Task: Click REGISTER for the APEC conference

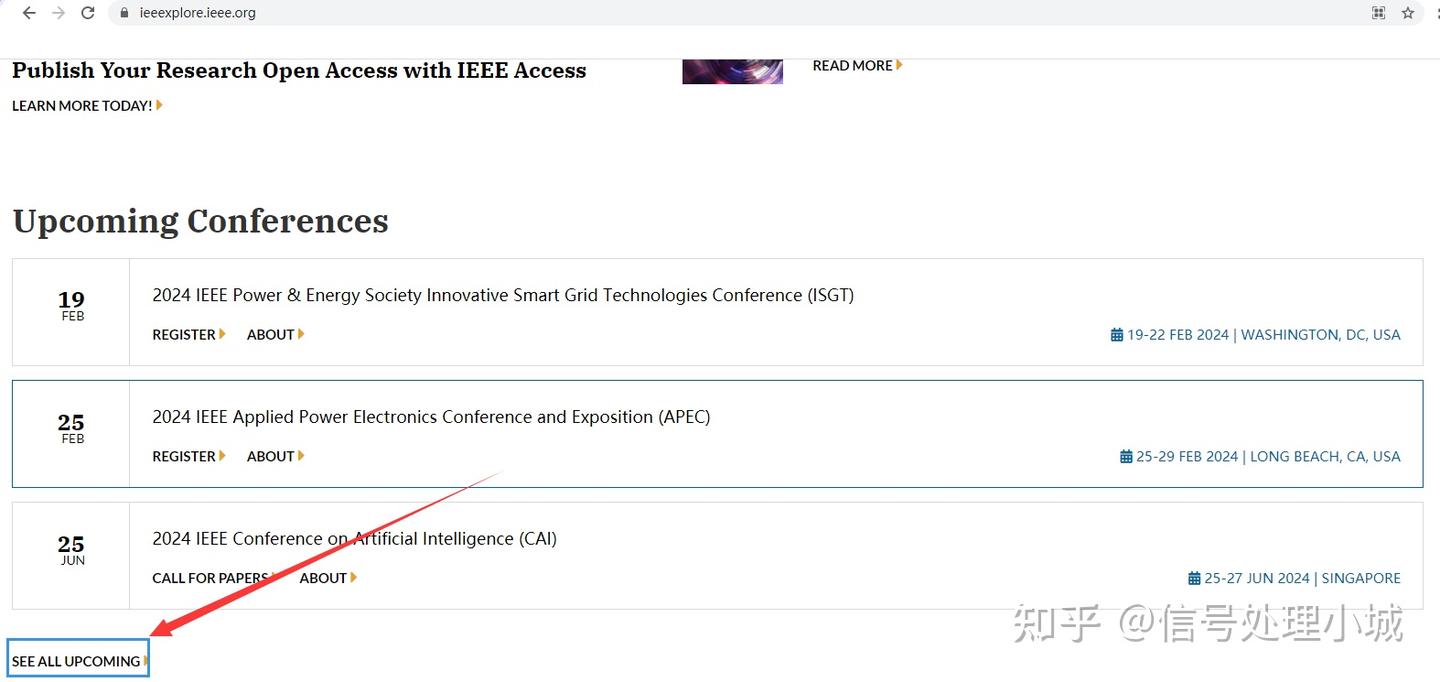Action: click(x=187, y=456)
